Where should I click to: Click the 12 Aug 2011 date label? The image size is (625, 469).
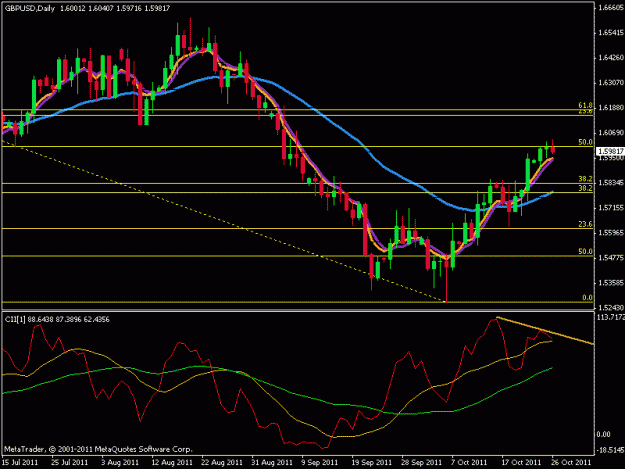[172, 462]
